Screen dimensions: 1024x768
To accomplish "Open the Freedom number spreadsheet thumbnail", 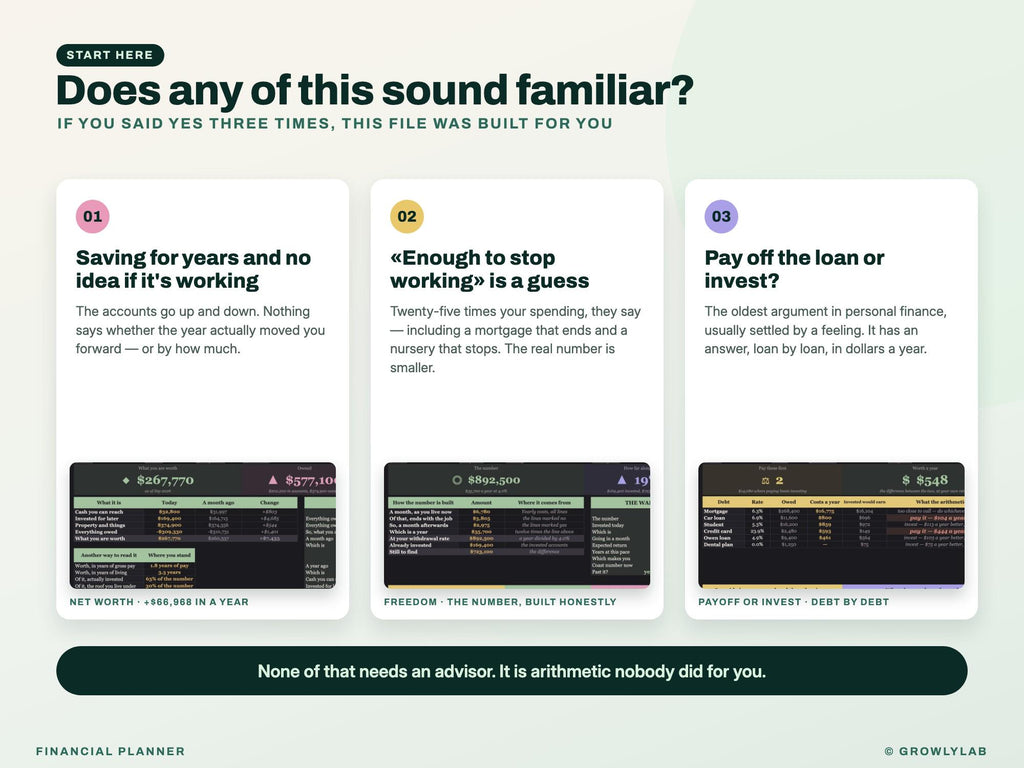I will pyautogui.click(x=517, y=525).
